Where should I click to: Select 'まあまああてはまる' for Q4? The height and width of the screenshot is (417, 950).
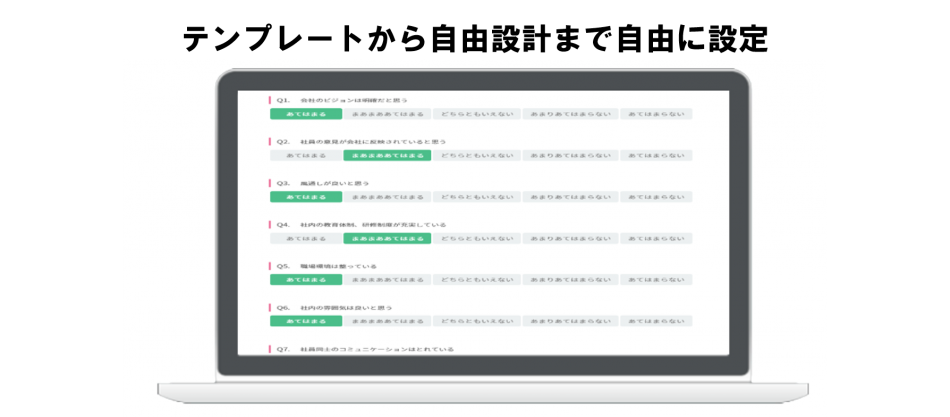click(386, 239)
